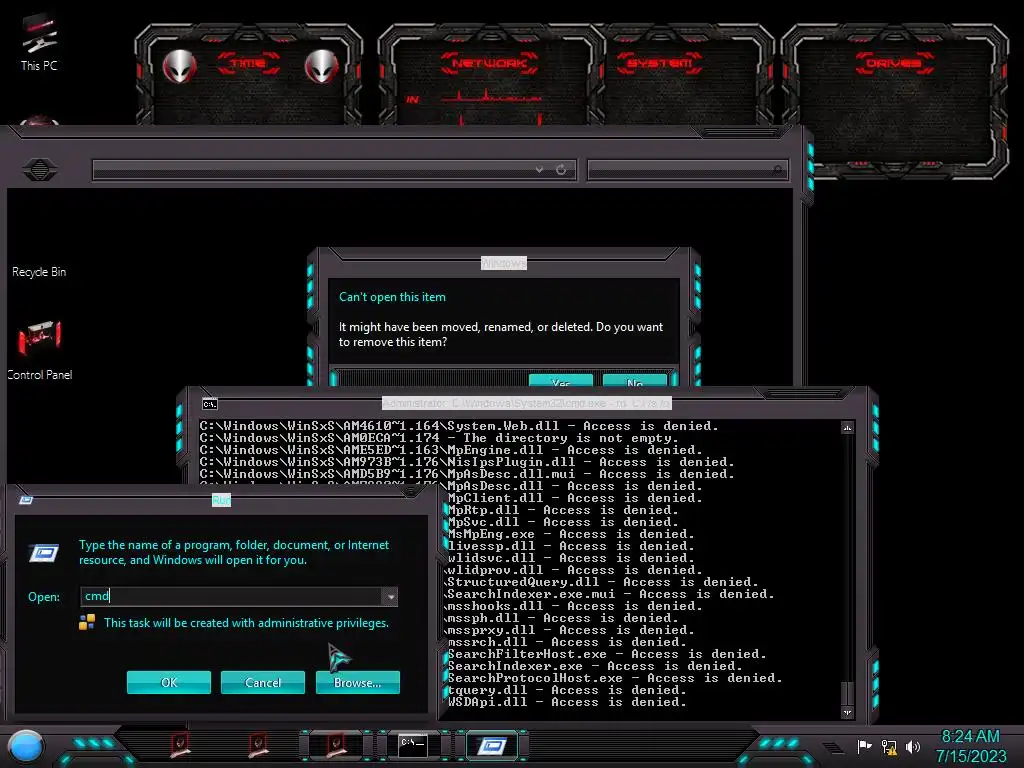Click the Run dialog title text
1024x768 pixels.
pos(221,500)
